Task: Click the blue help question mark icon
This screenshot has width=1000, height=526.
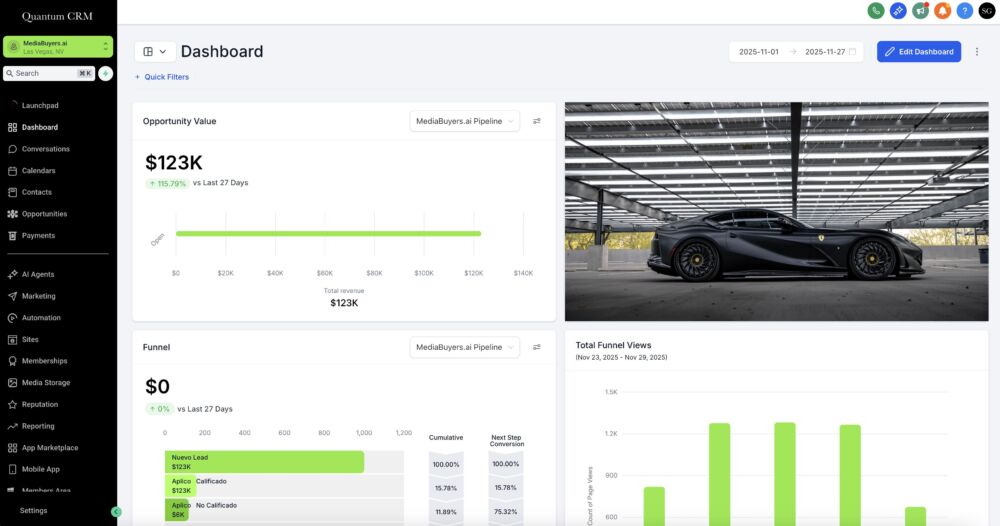Action: (964, 10)
